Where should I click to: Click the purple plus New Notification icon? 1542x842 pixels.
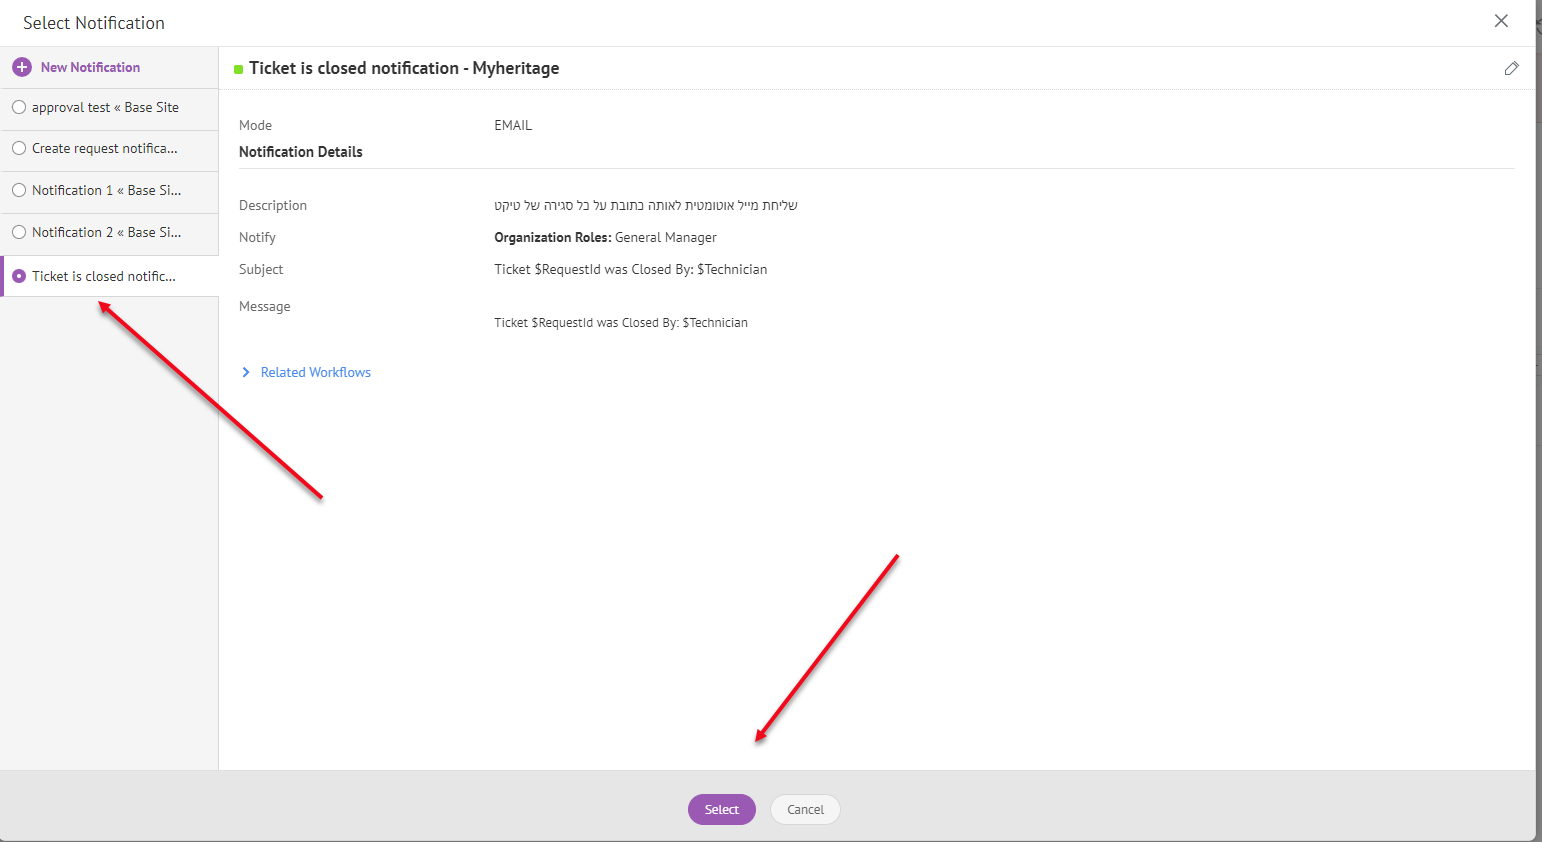coord(22,67)
